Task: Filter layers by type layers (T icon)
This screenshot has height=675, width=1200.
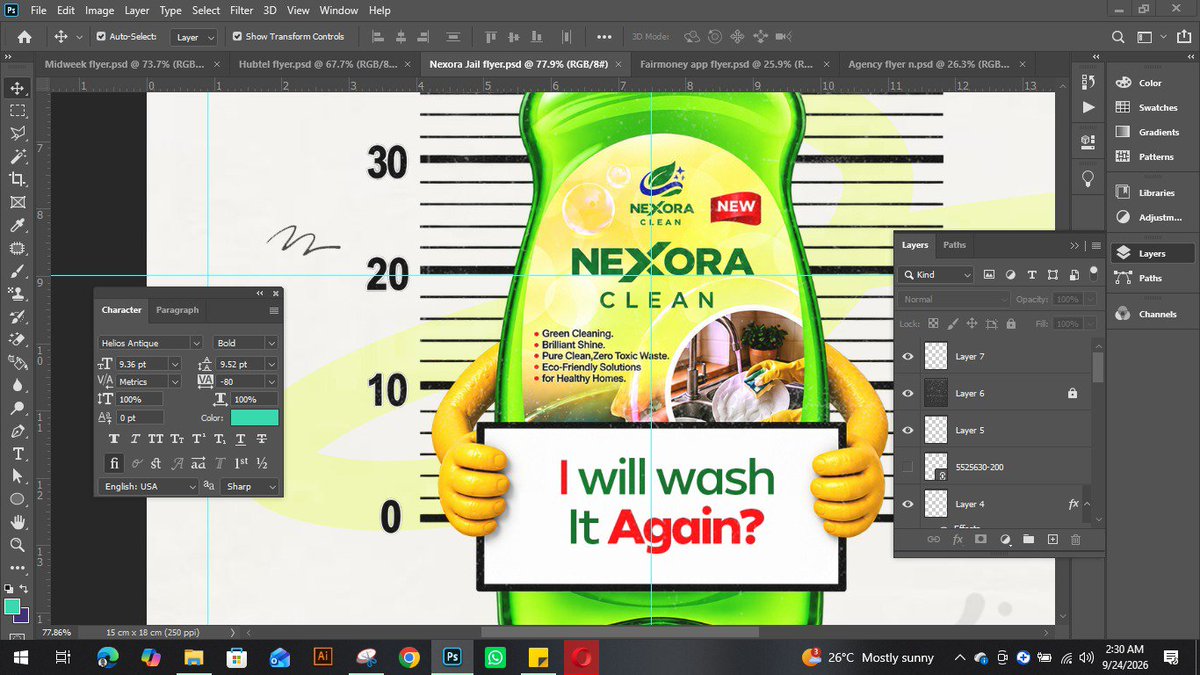Action: pyautogui.click(x=1032, y=274)
